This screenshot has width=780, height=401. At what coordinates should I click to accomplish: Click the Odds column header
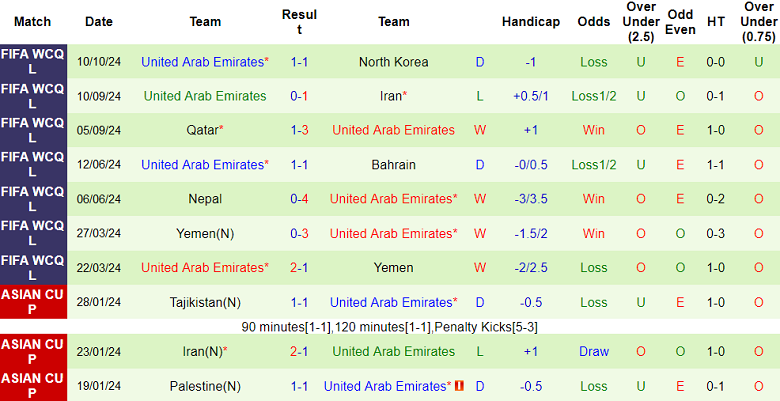(593, 21)
